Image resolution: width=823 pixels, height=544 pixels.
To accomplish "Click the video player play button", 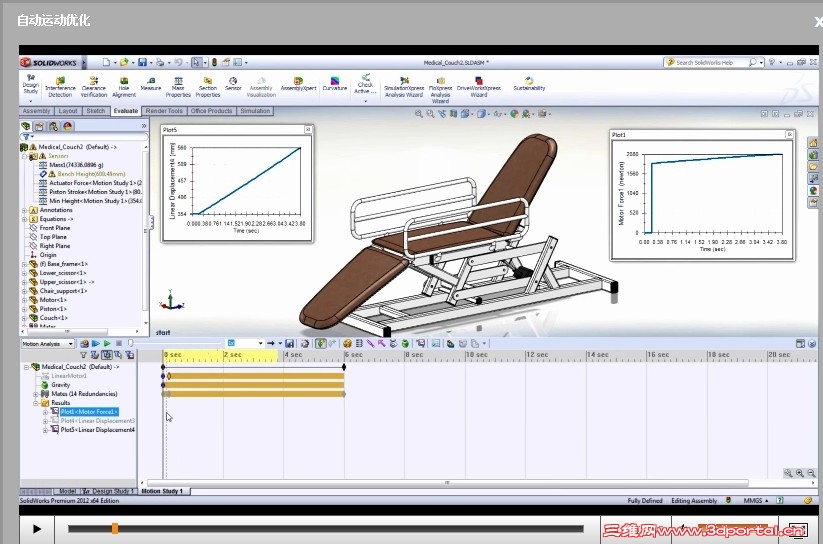I will coord(37,529).
